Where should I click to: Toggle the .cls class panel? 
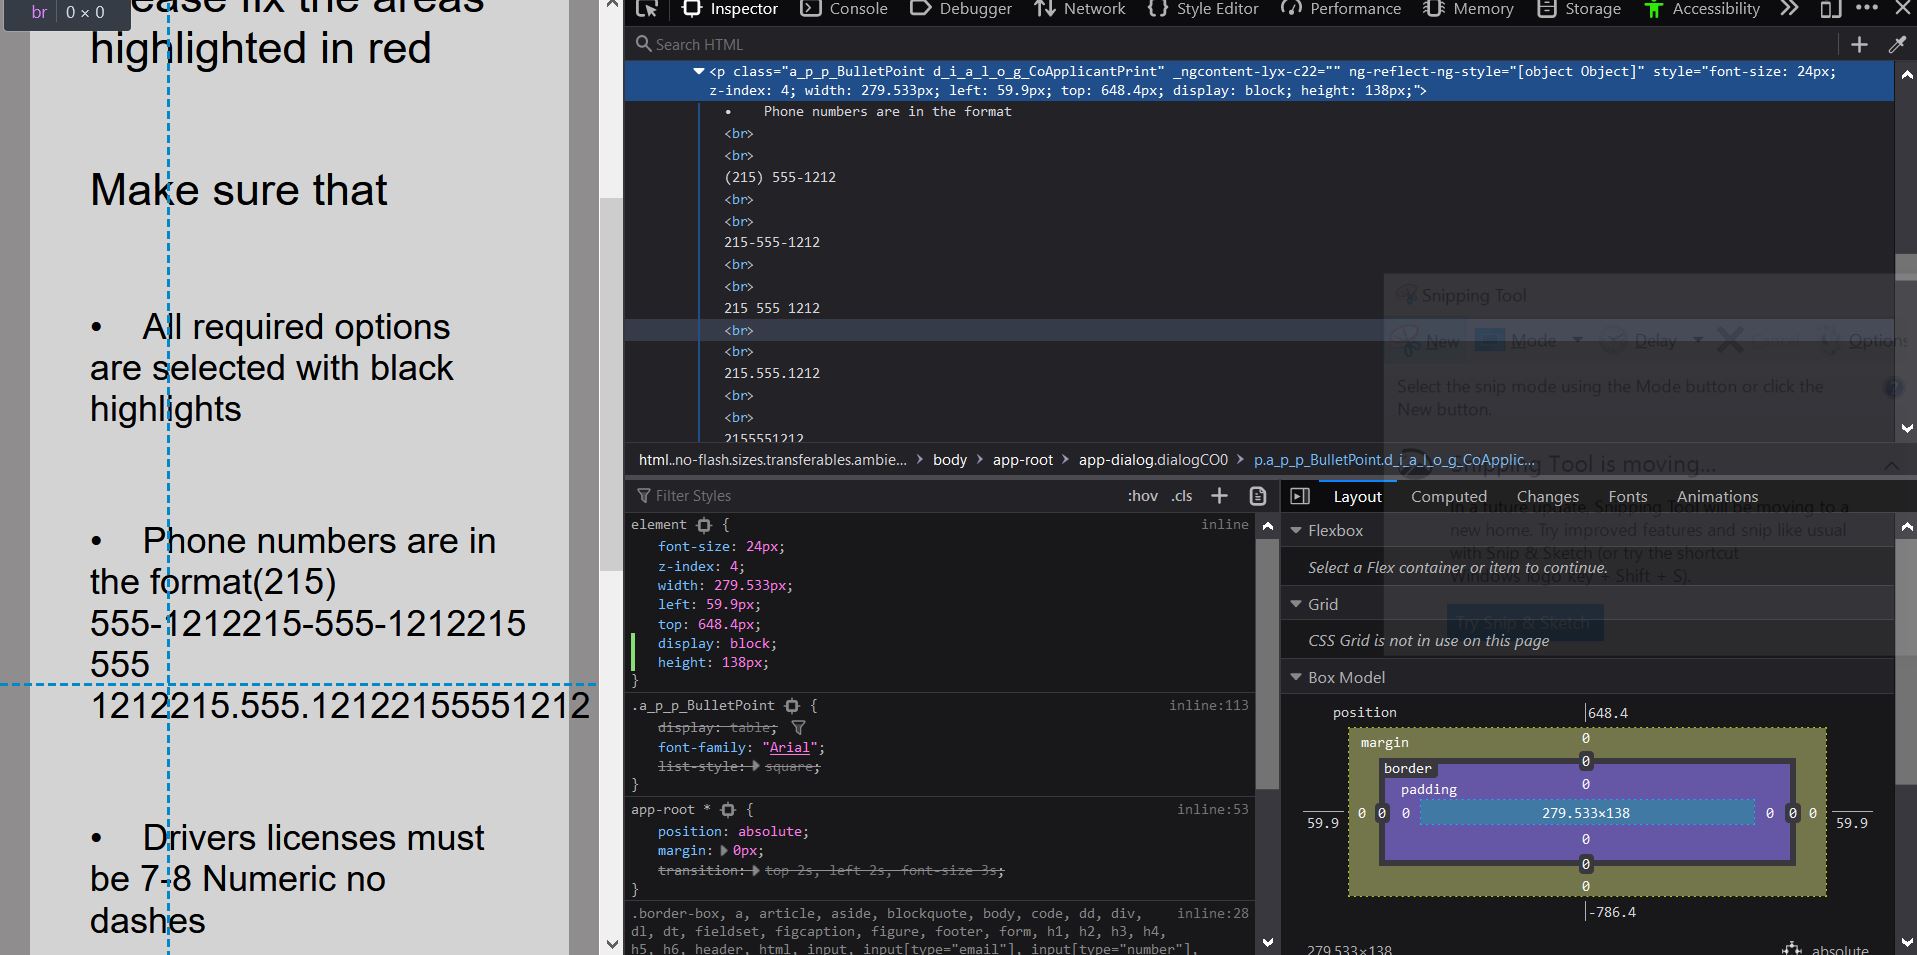pos(1181,495)
